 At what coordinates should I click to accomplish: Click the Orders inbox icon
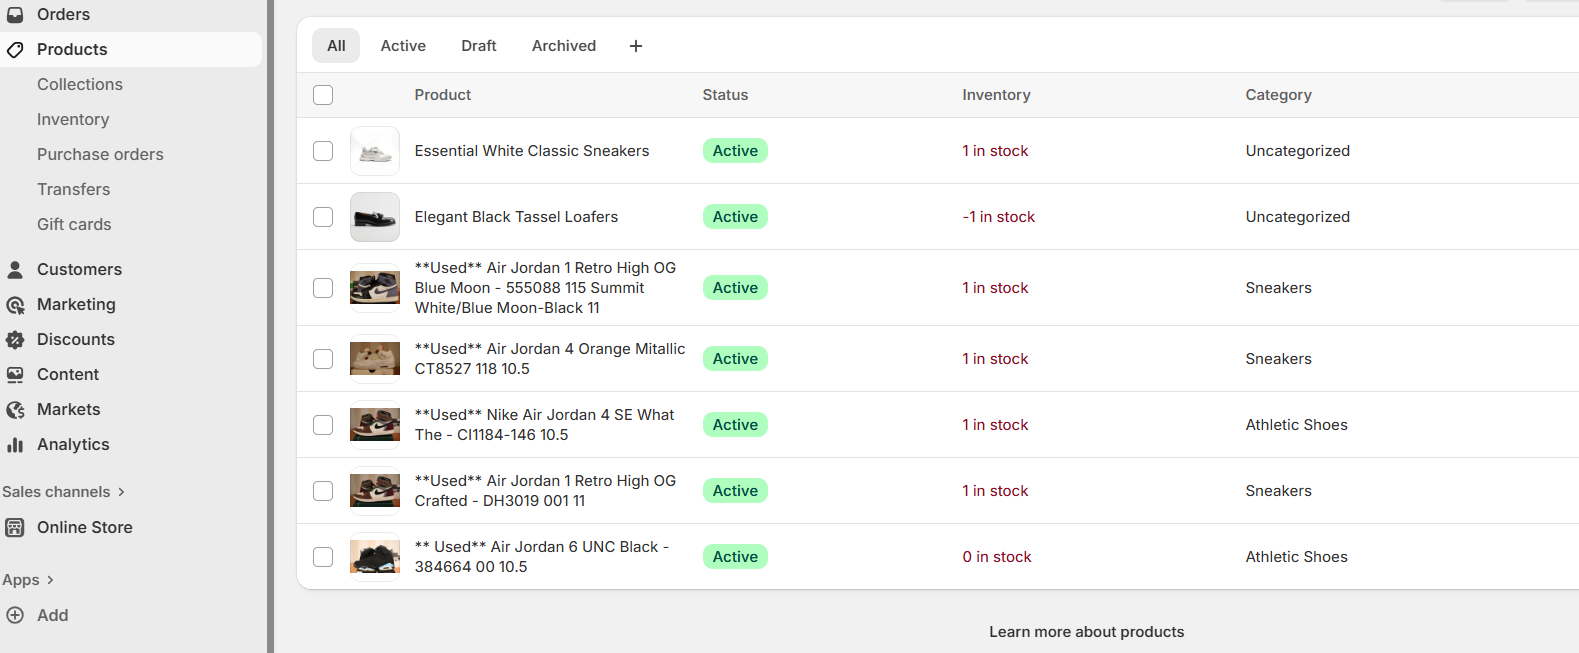click(15, 14)
